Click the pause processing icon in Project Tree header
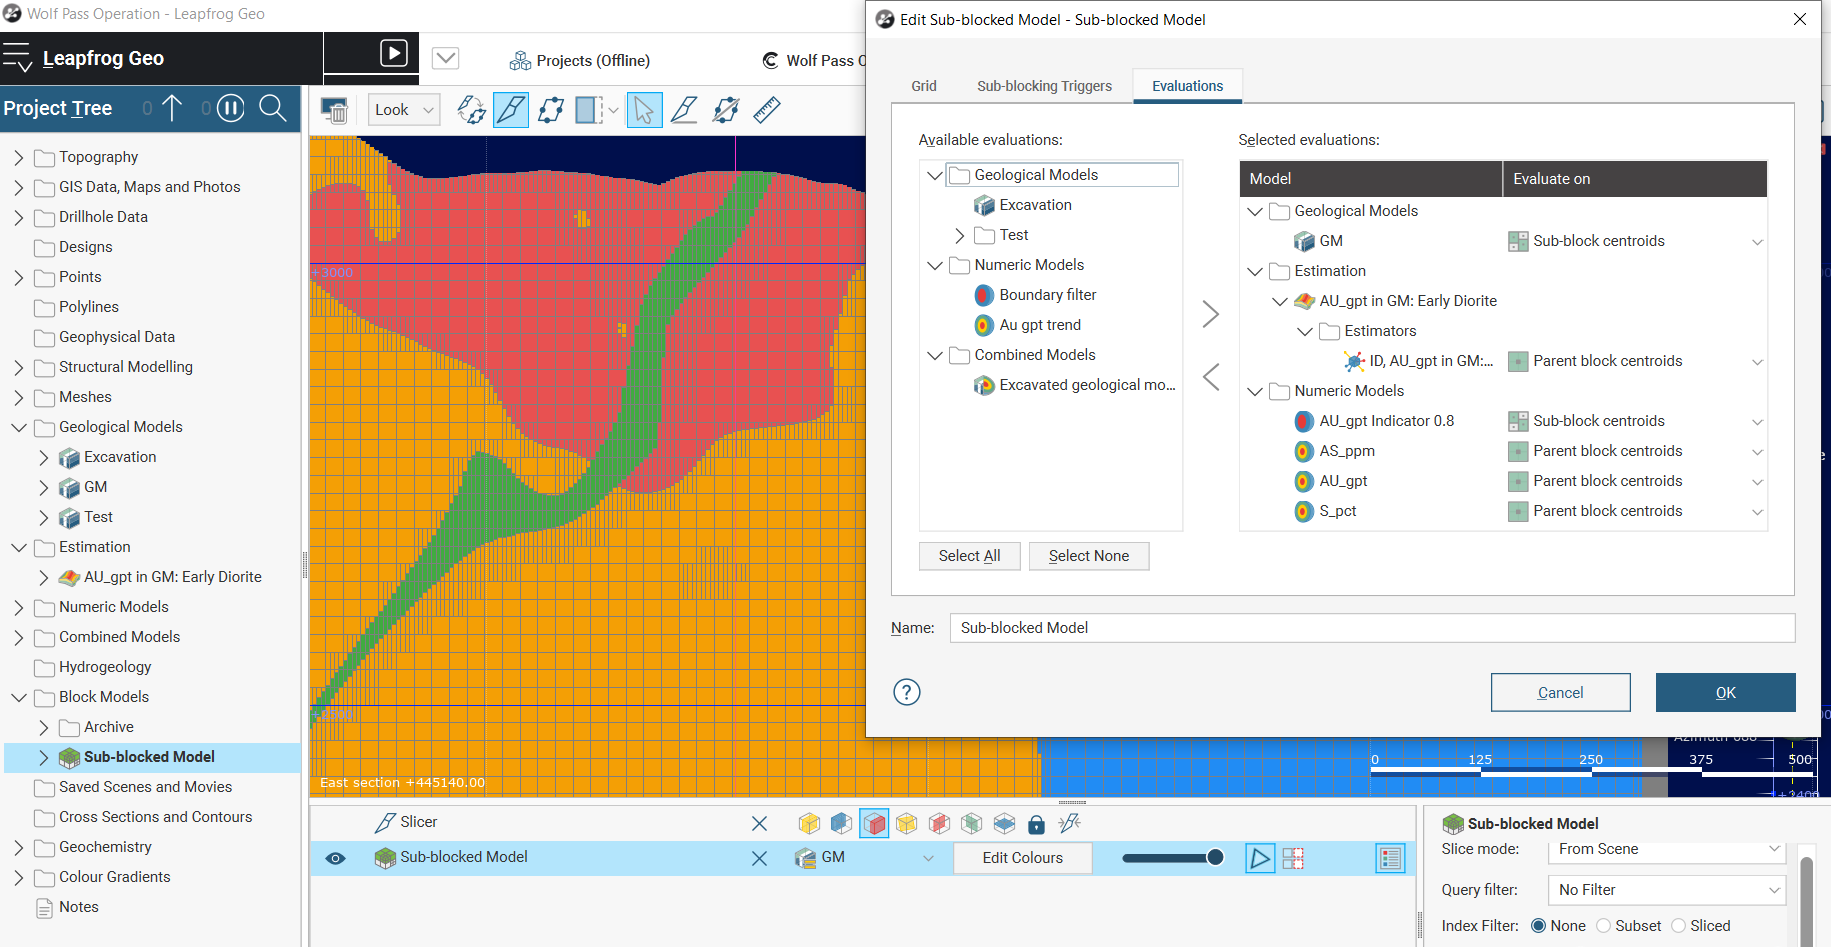This screenshot has width=1831, height=947. 231,108
